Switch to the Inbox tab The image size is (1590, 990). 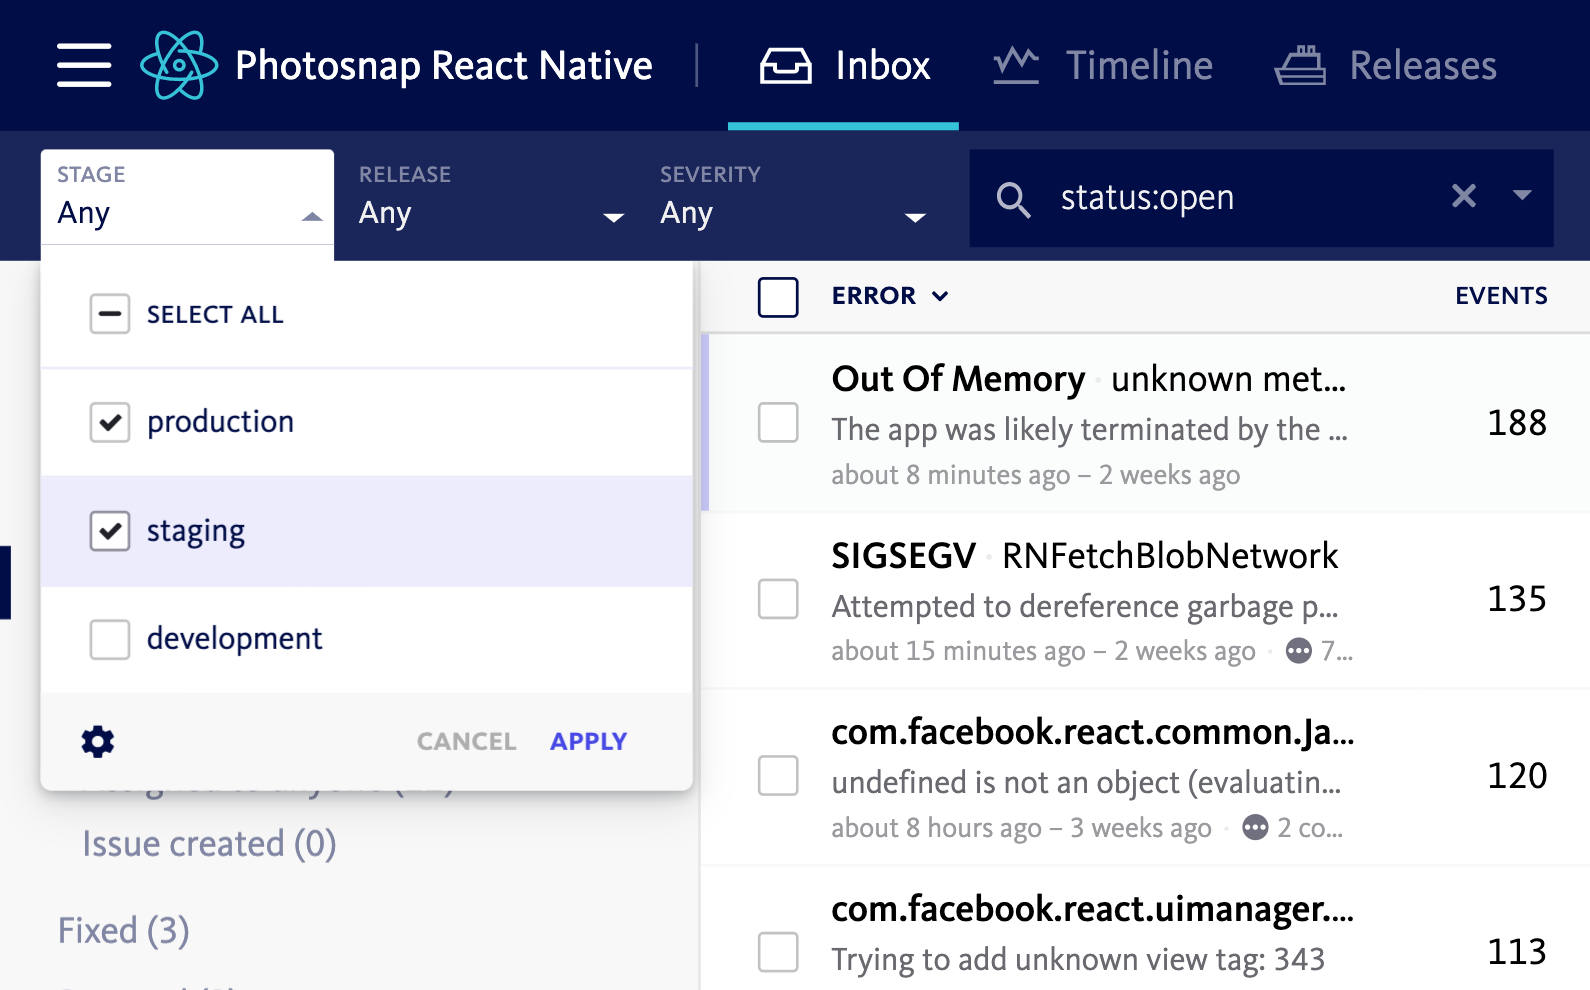(843, 66)
